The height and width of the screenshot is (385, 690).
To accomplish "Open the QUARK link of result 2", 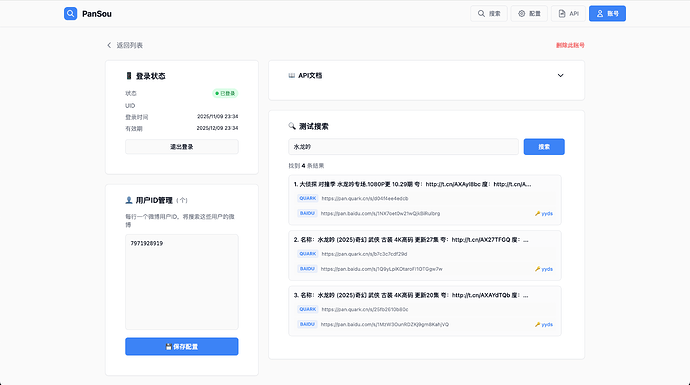I will 364,254.
